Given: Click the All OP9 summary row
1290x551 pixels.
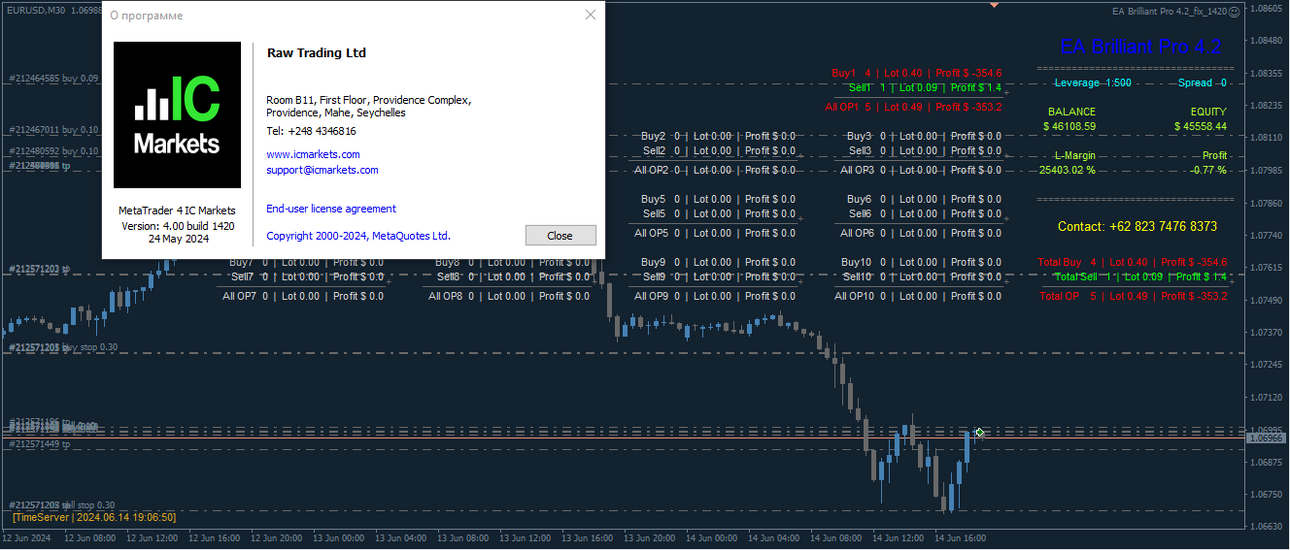Looking at the screenshot, I should (715, 296).
